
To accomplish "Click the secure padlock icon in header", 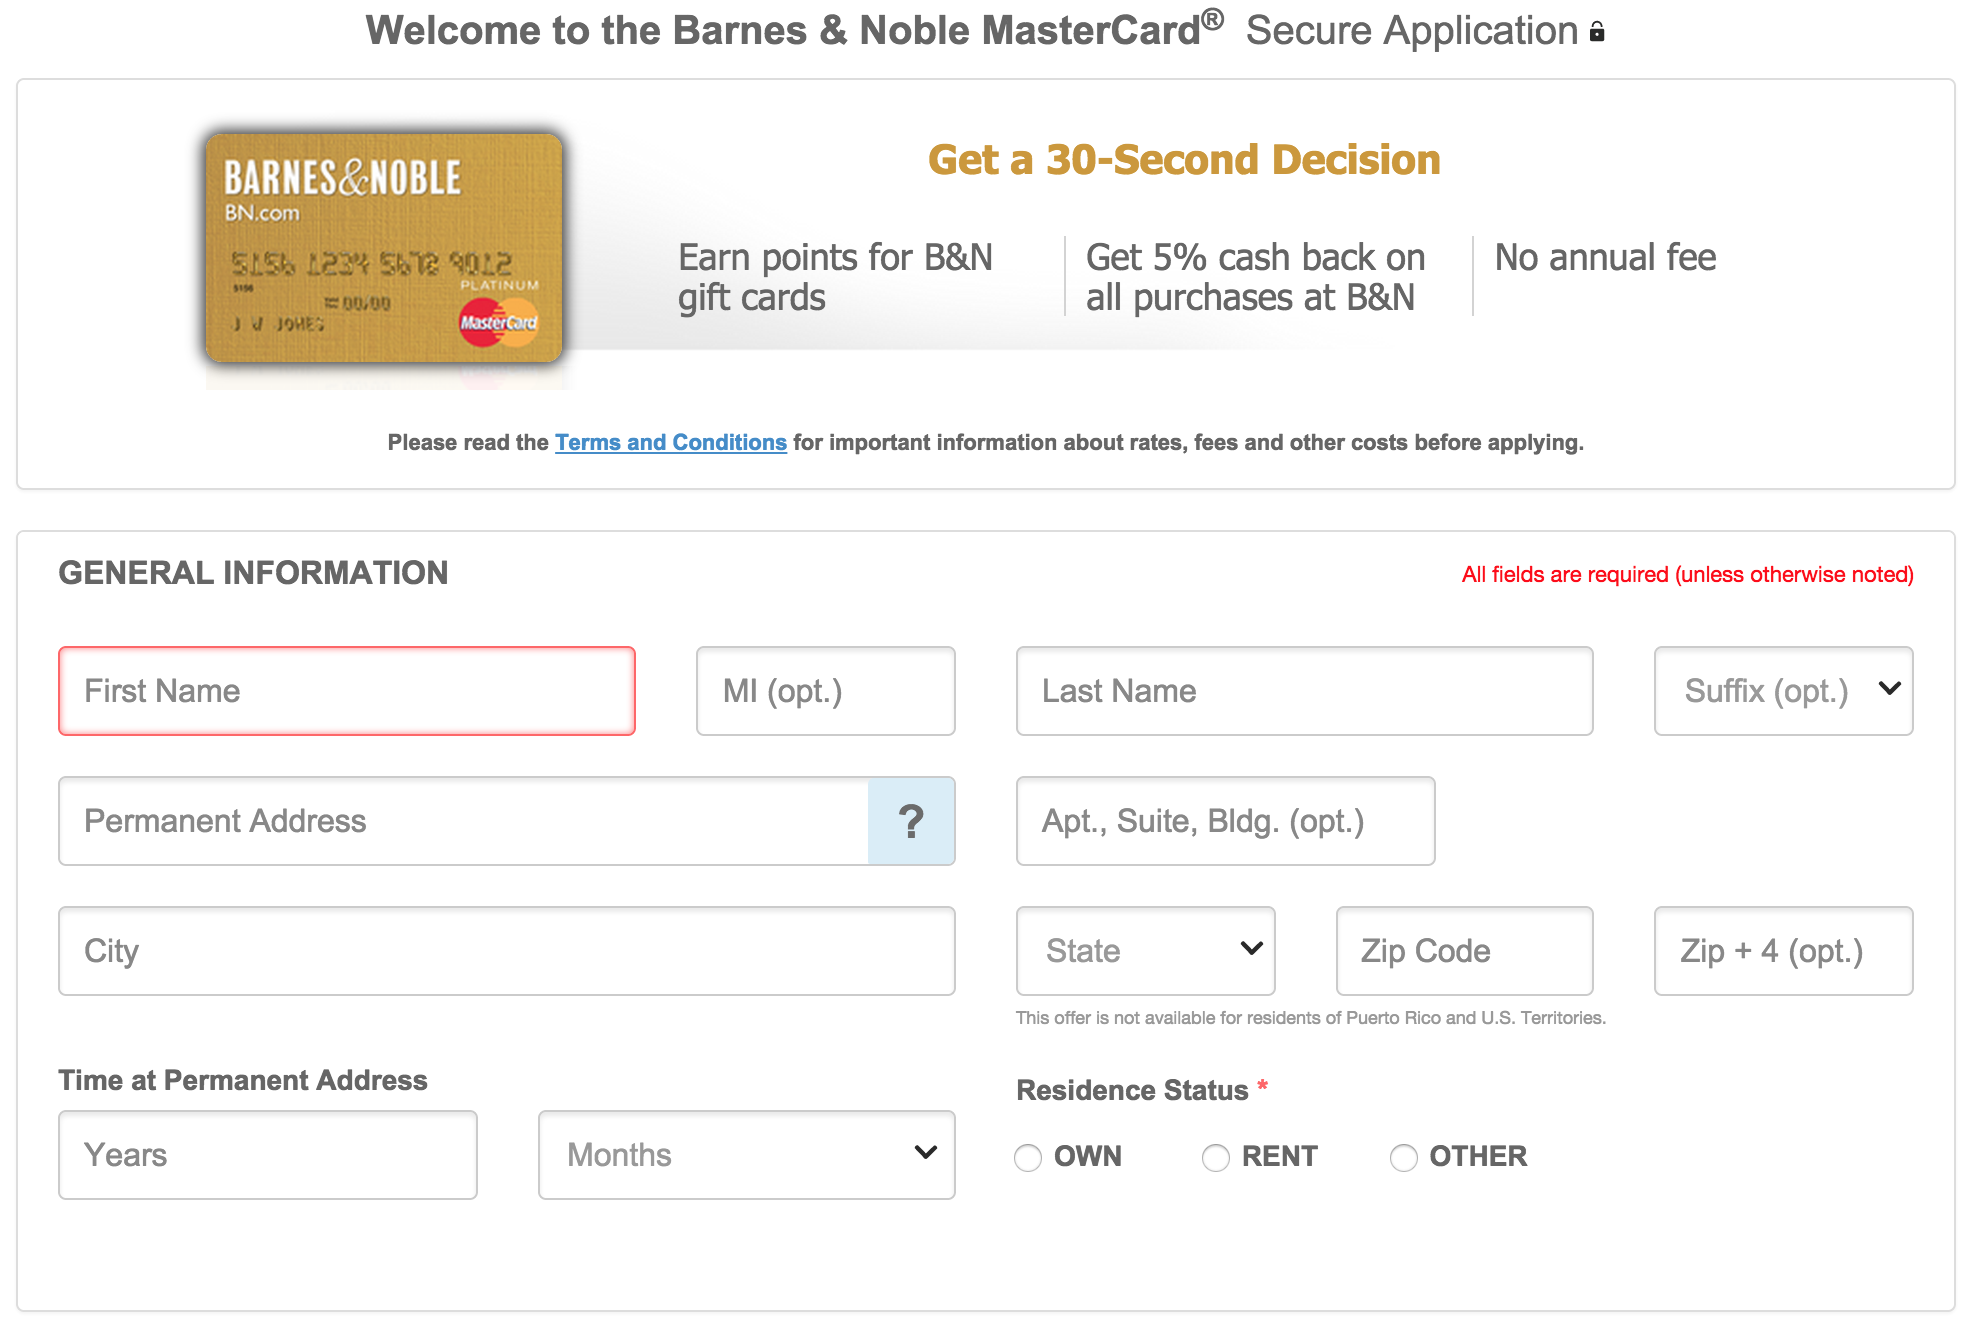I will (x=1597, y=32).
